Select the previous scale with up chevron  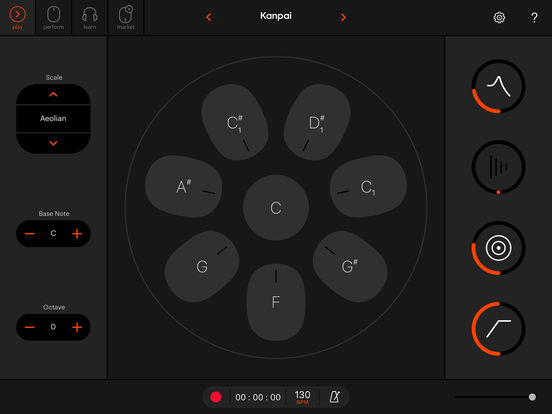point(53,94)
